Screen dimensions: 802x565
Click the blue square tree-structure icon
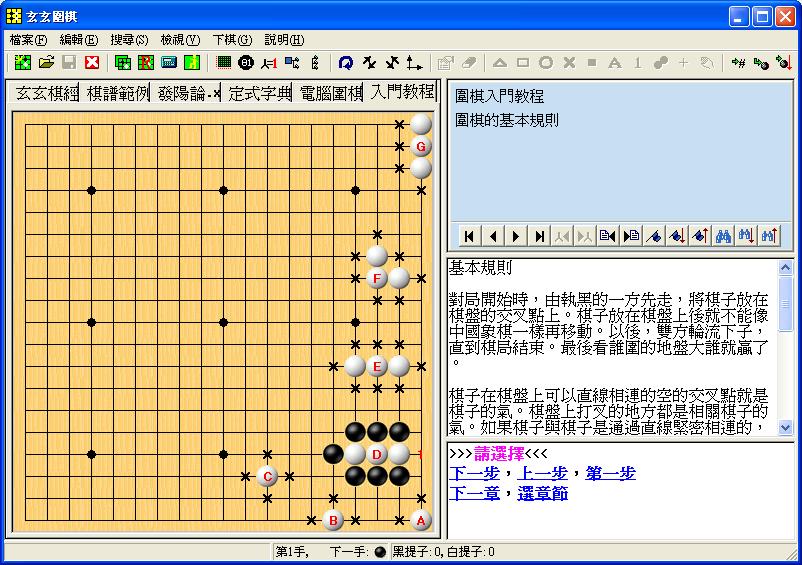(292, 62)
